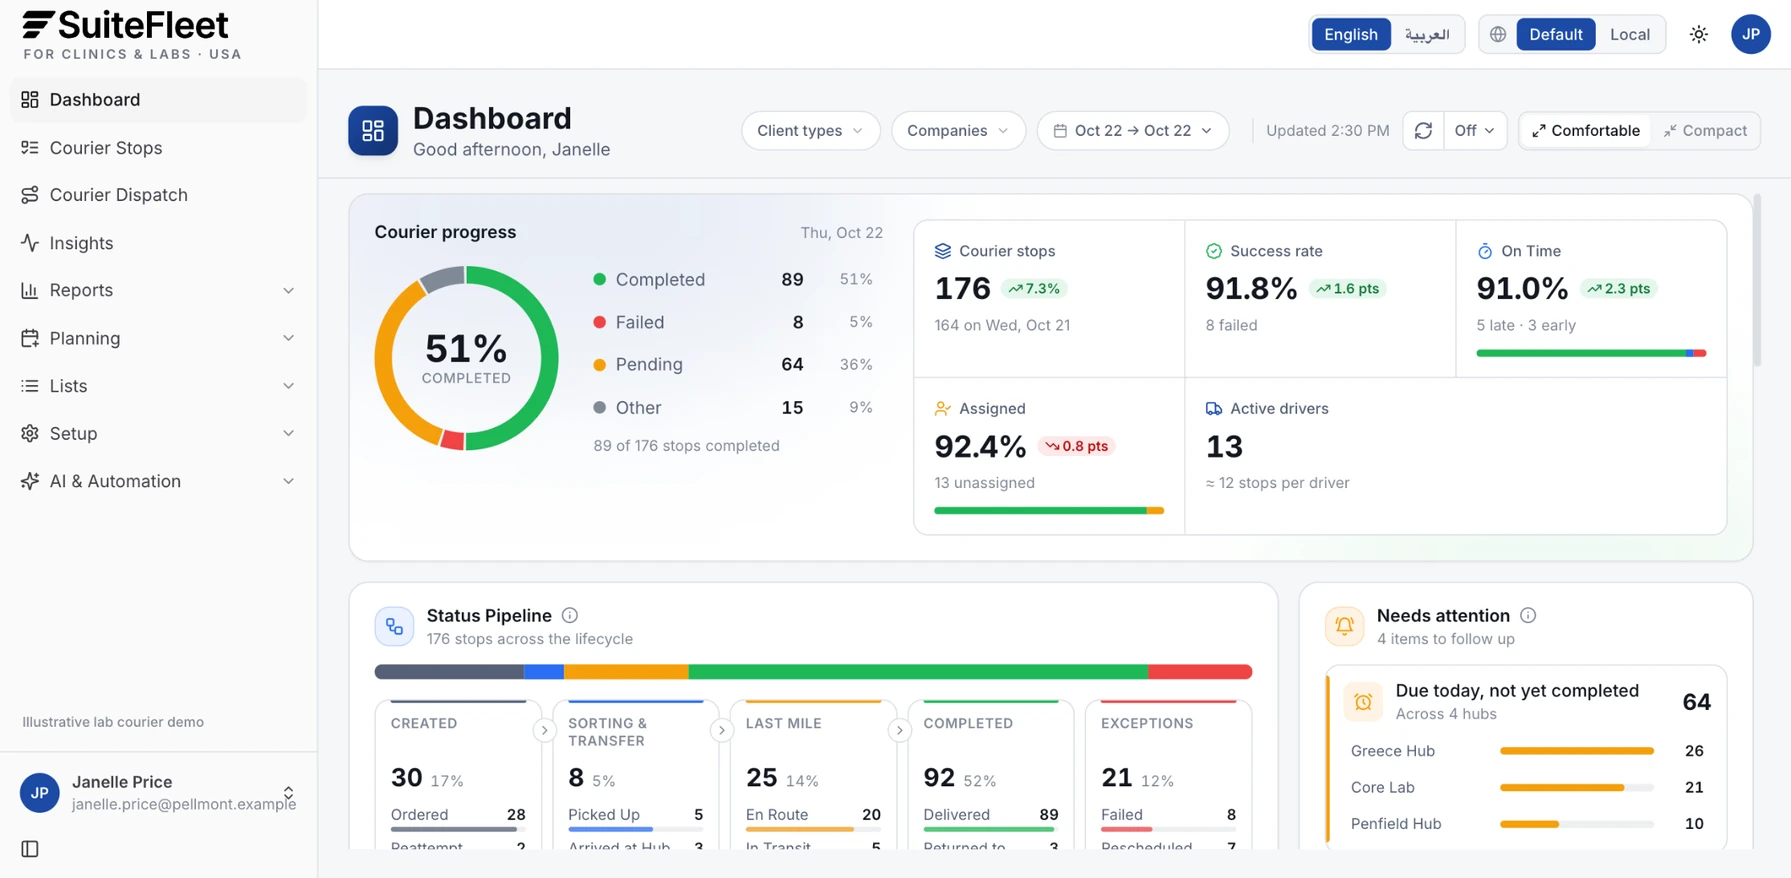1791x878 pixels.
Task: Open the Insights page
Action: click(x=158, y=243)
